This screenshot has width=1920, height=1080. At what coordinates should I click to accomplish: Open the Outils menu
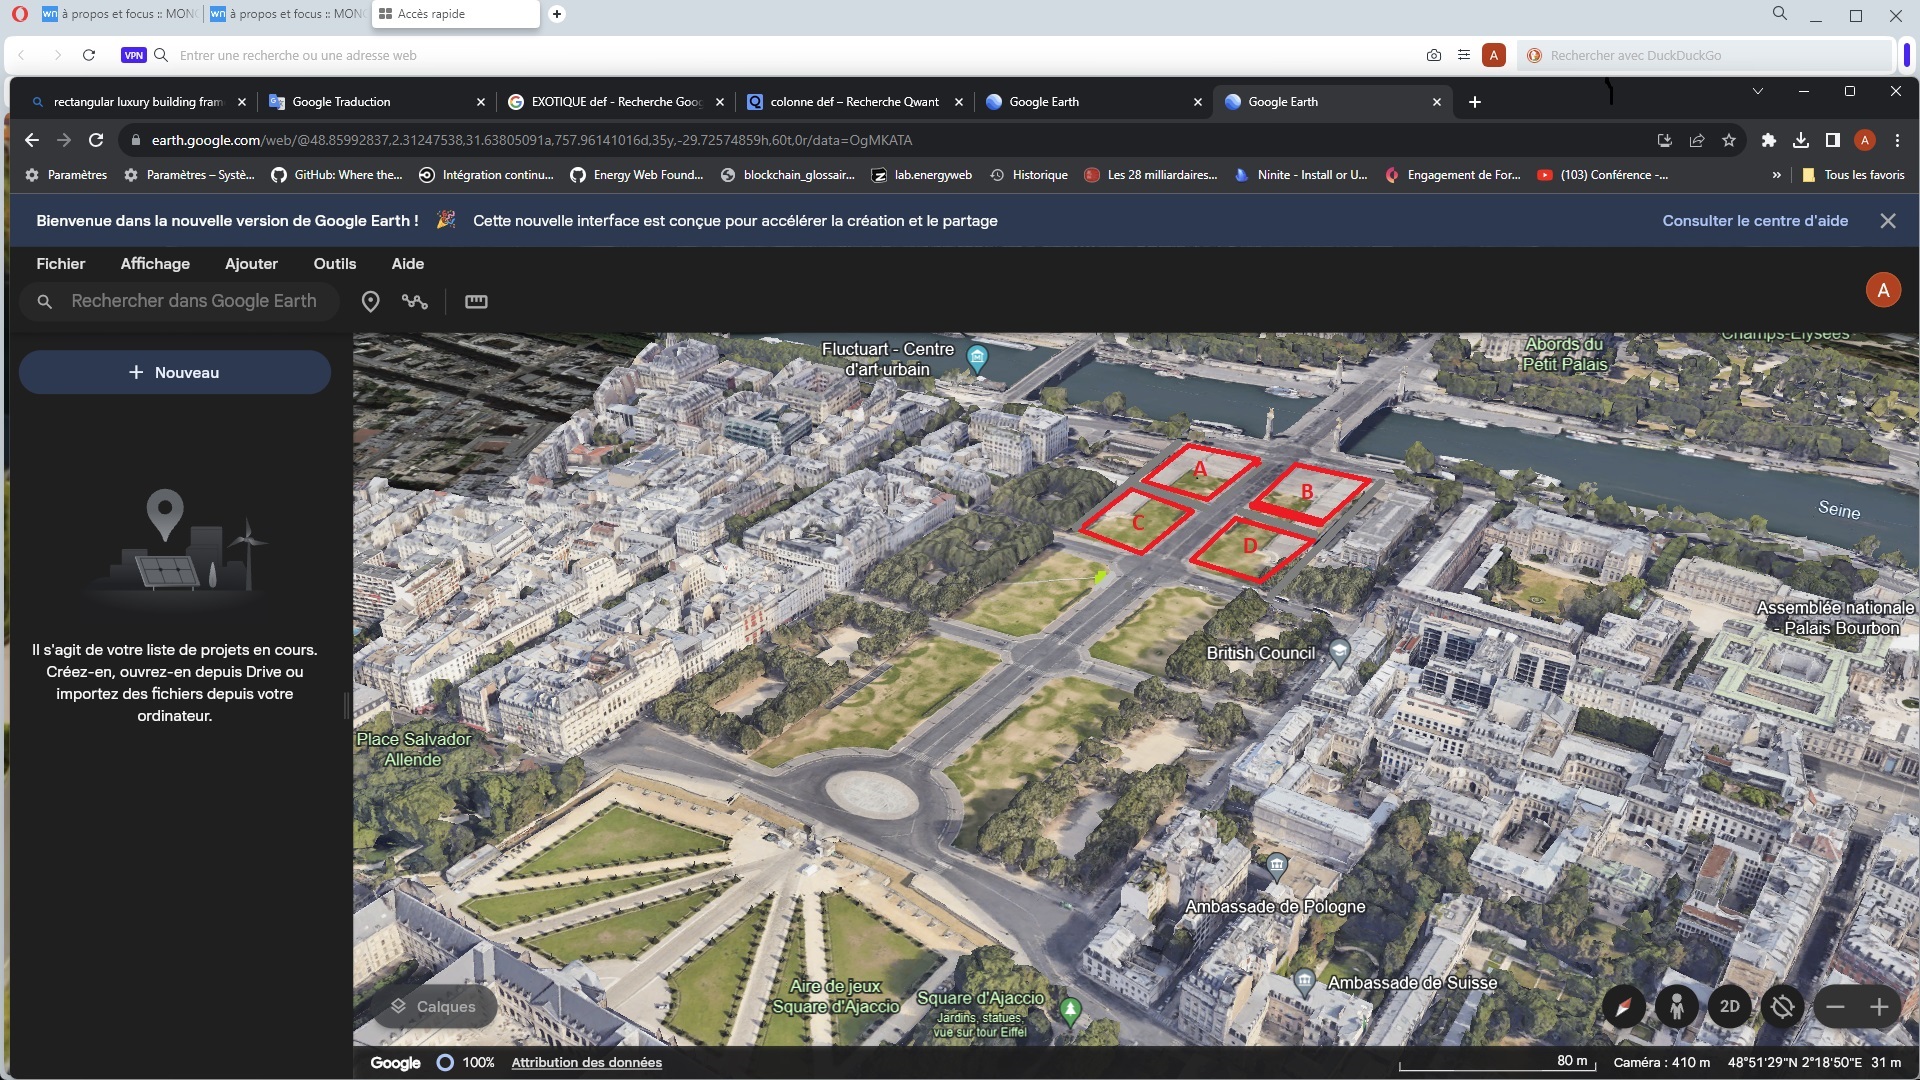(x=335, y=264)
